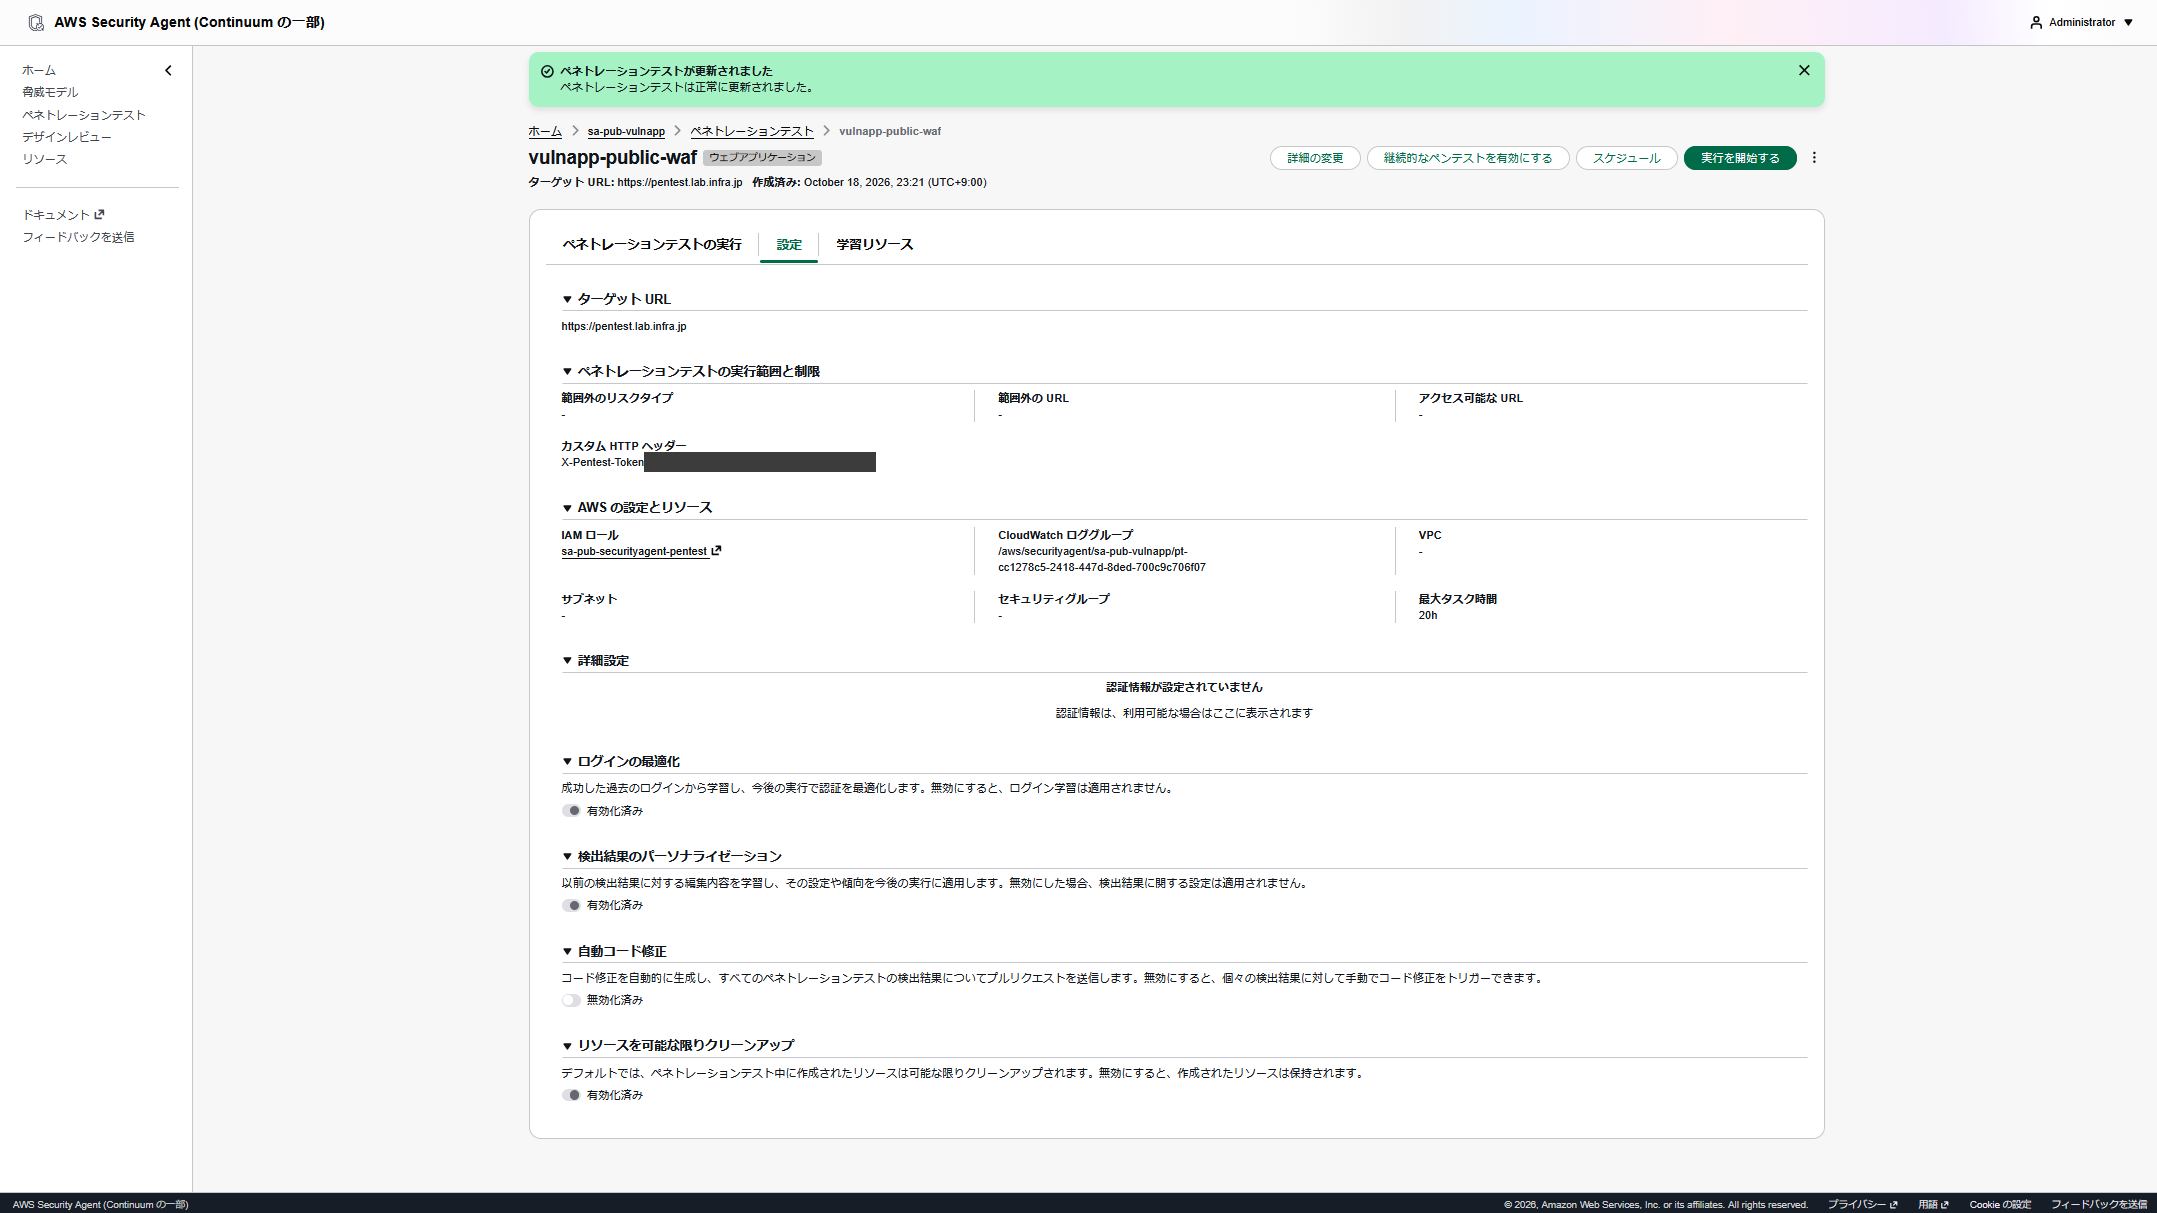Viewport: 2157px width, 1213px height.
Task: Open the three-dot more actions menu
Action: tap(1814, 158)
